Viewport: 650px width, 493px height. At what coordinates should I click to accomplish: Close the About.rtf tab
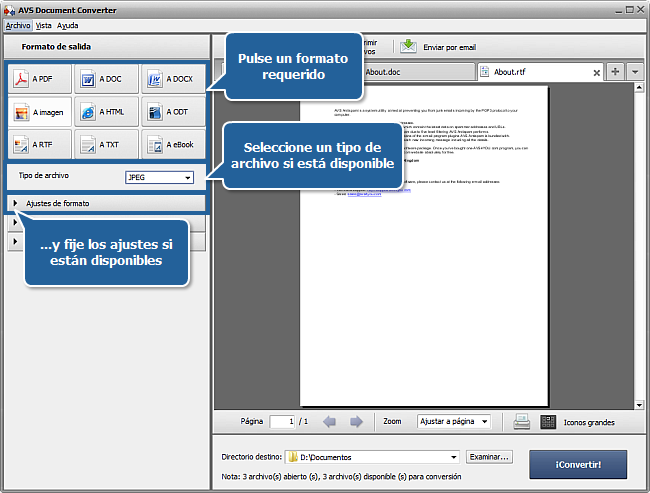[x=597, y=72]
